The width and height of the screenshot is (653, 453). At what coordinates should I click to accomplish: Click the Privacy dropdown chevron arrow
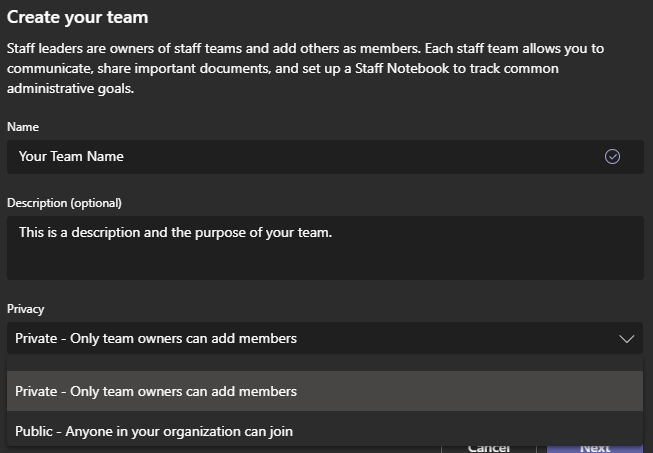click(x=627, y=339)
